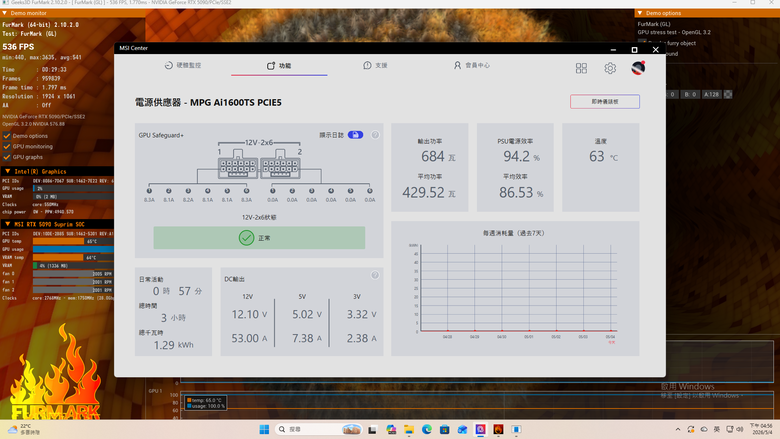Open the hardware monitoring tab icon
This screenshot has width=780, height=439.
click(169, 65)
